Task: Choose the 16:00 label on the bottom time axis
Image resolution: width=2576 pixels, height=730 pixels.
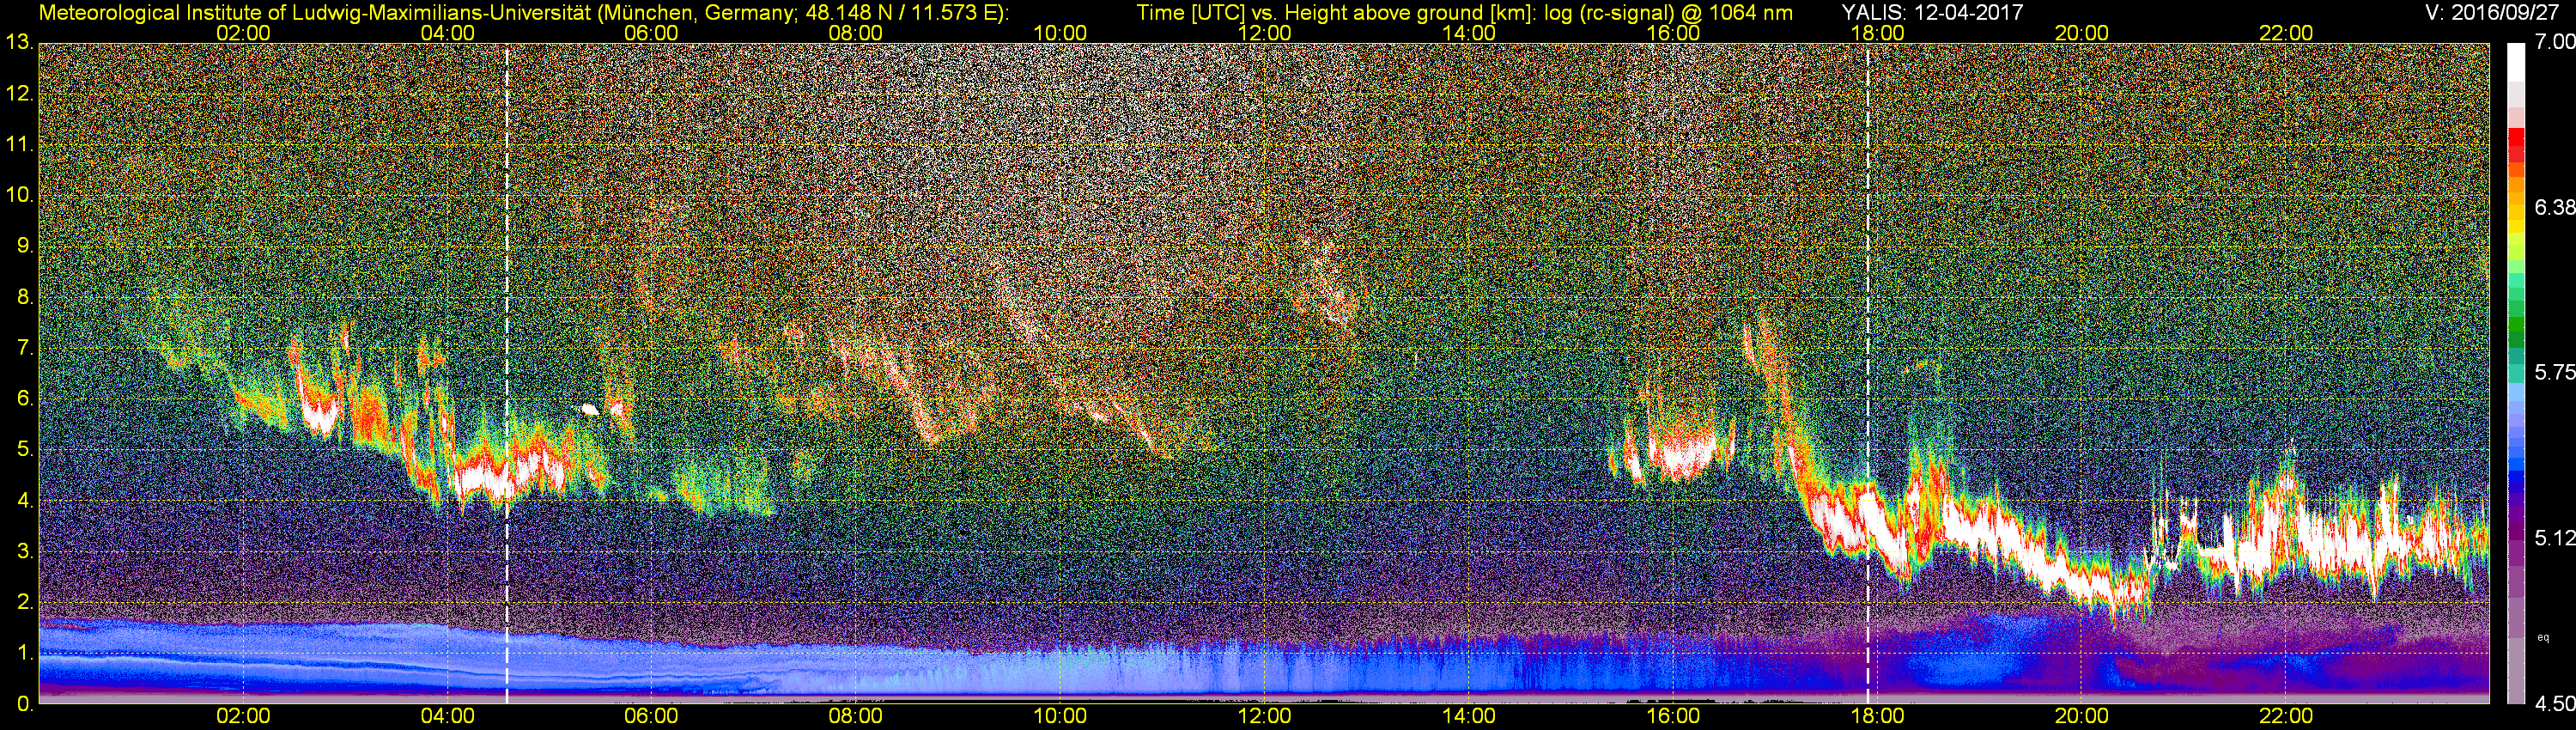Action: click(x=1673, y=717)
